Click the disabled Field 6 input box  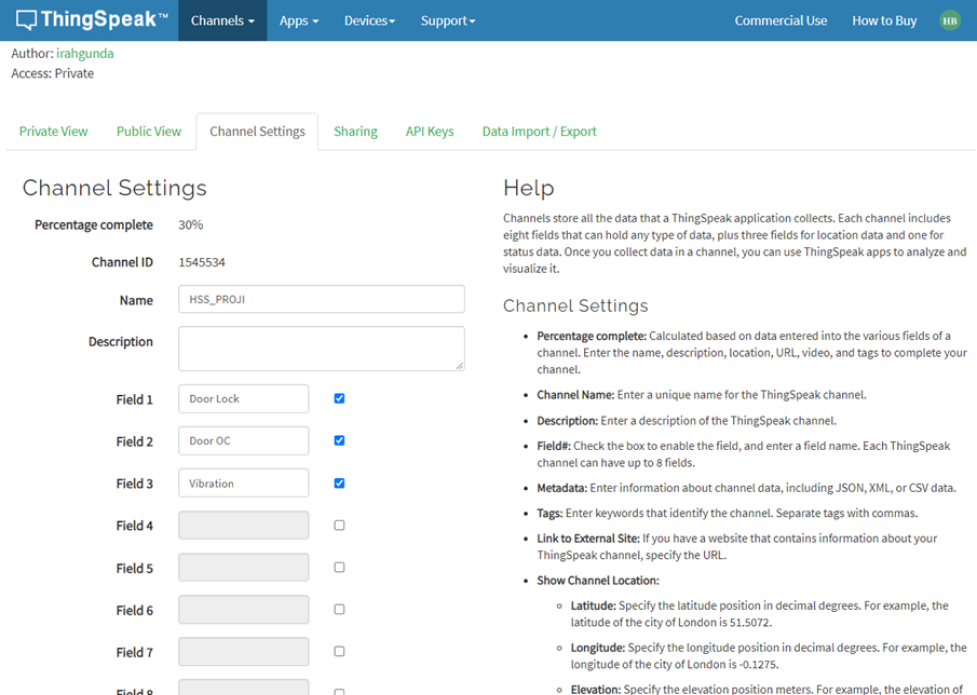[x=243, y=610]
